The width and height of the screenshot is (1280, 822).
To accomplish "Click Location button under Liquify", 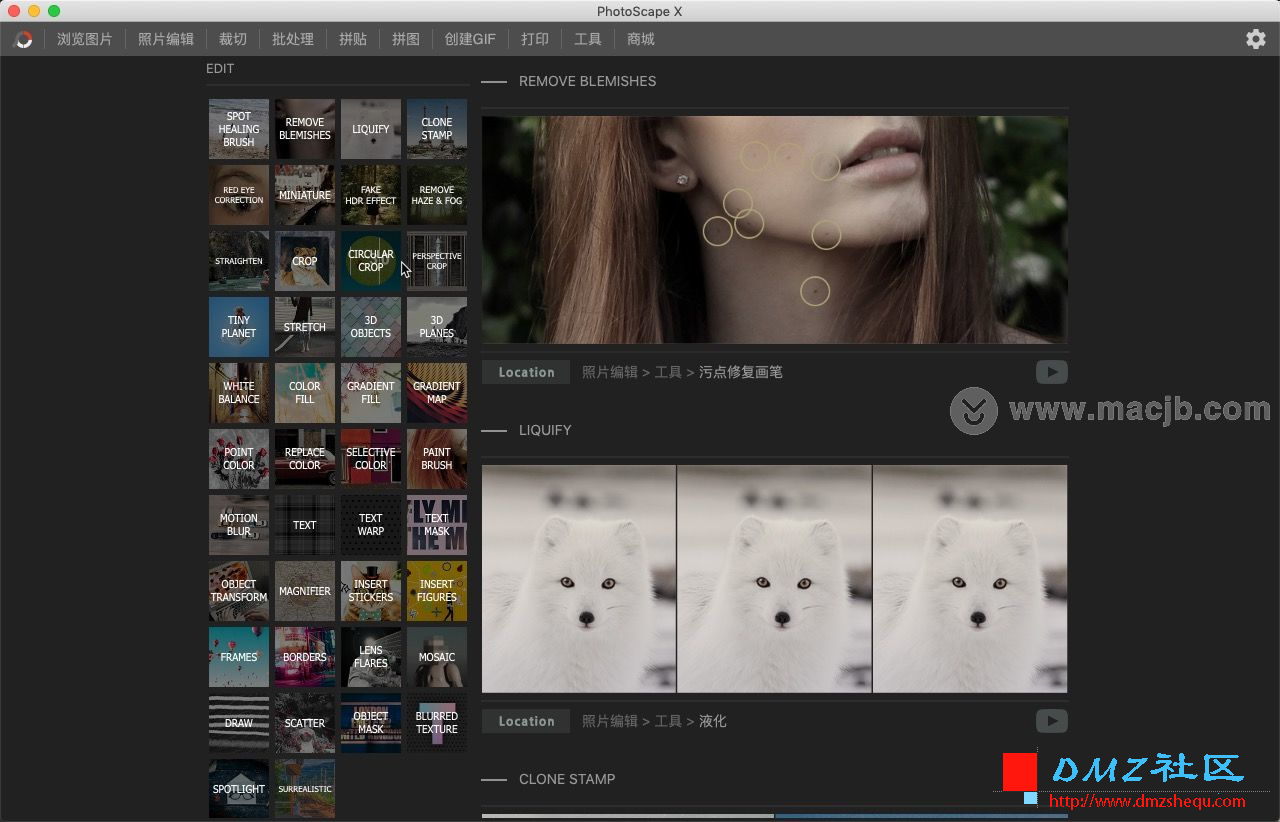I will [526, 721].
